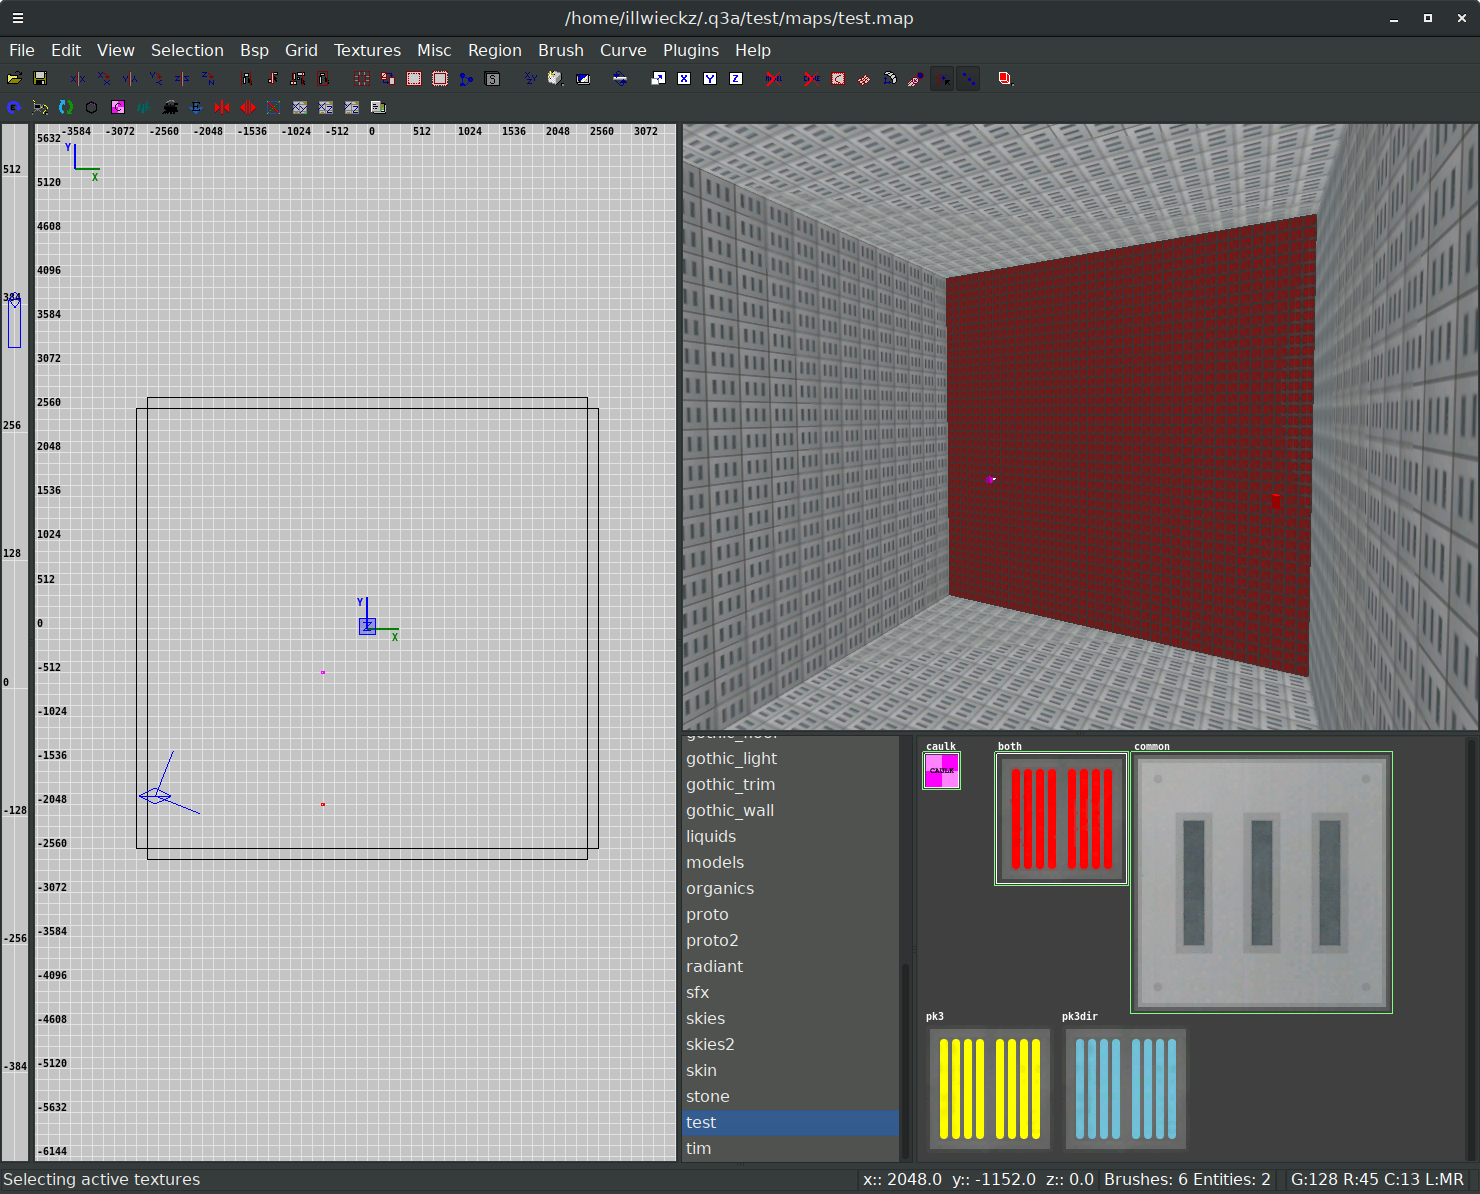
Task: Click the Open map folder icon
Action: pyautogui.click(x=14, y=78)
